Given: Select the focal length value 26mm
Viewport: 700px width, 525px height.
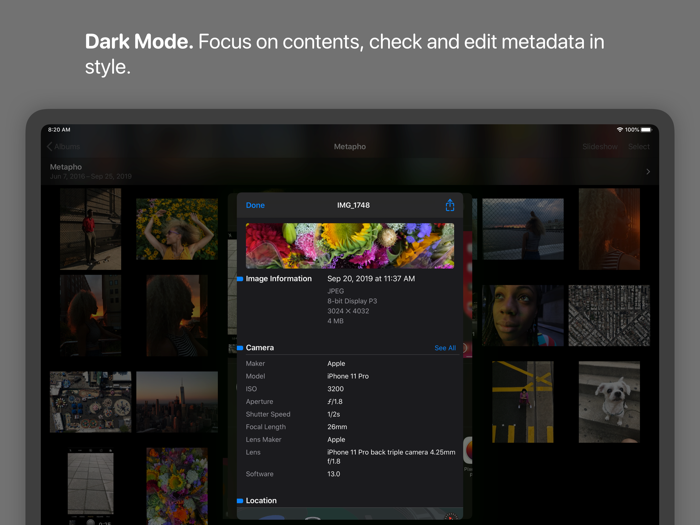Looking at the screenshot, I should tap(337, 427).
